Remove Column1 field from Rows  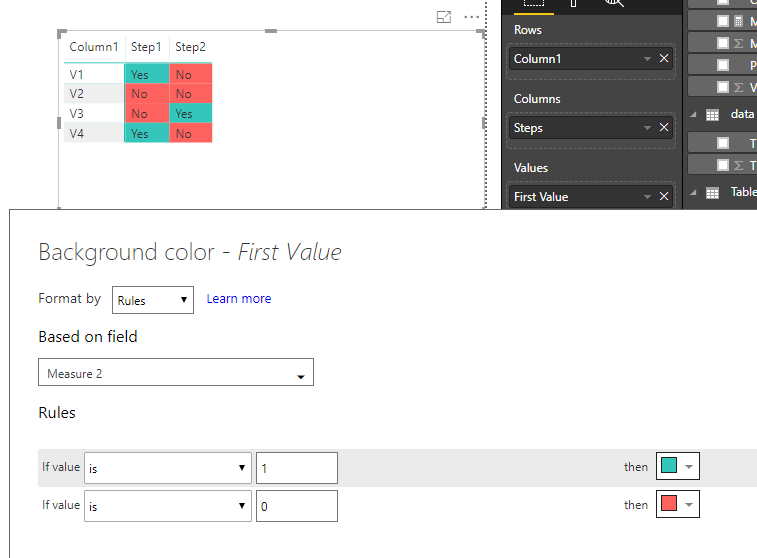(x=664, y=58)
